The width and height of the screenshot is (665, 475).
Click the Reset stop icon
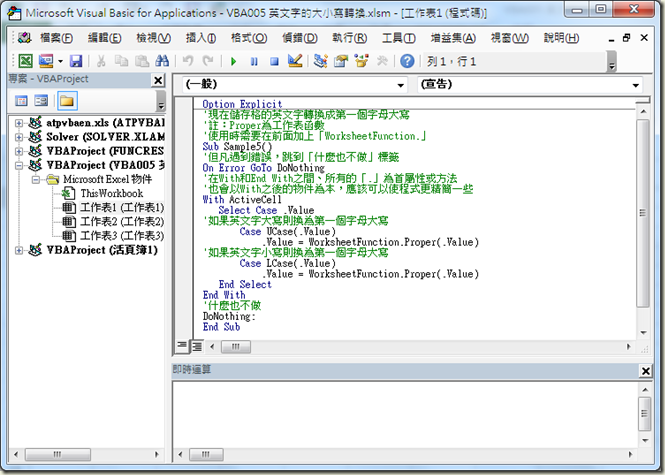[x=274, y=61]
